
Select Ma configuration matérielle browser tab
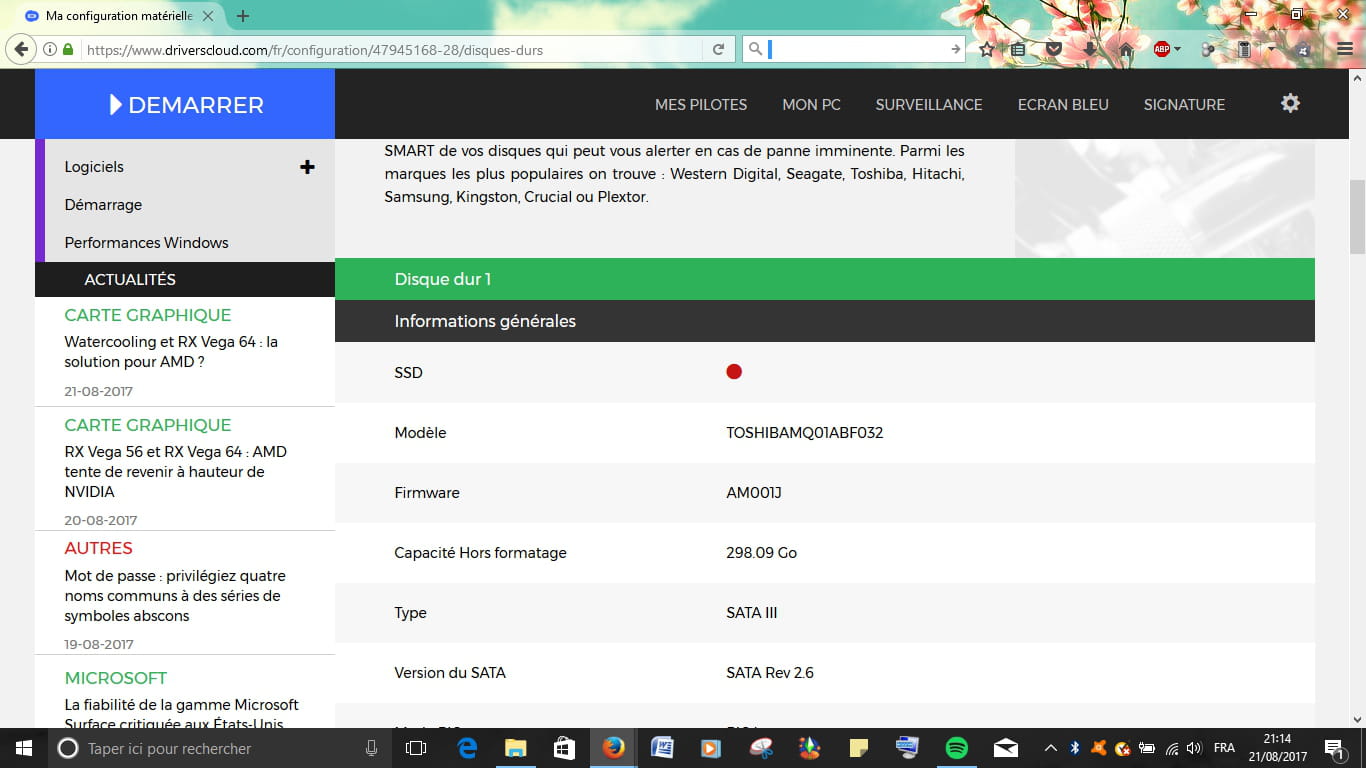click(121, 16)
